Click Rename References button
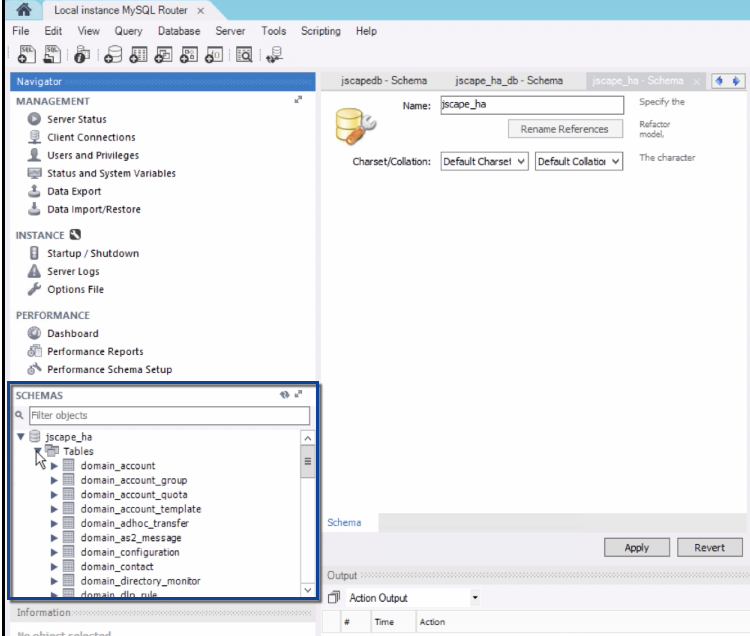 point(565,129)
